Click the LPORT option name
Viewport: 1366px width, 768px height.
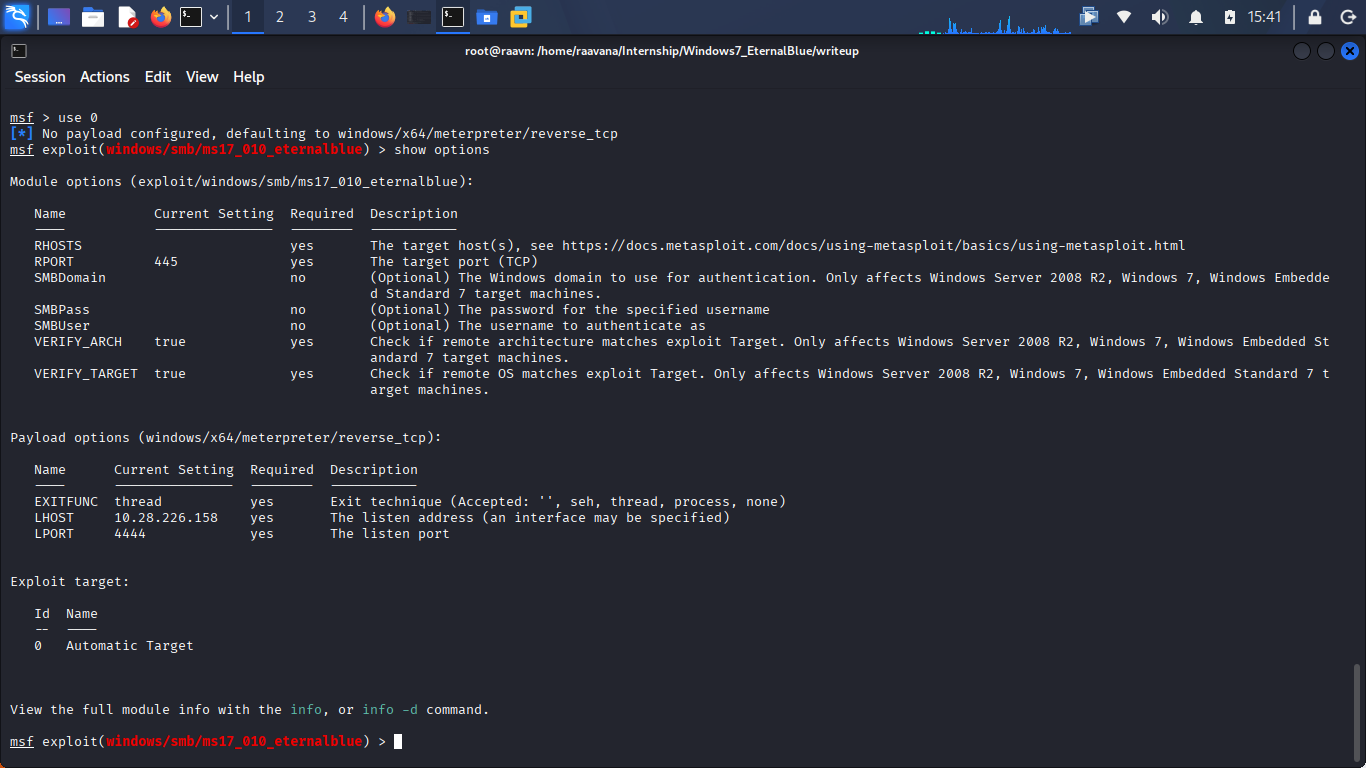pyautogui.click(x=54, y=534)
